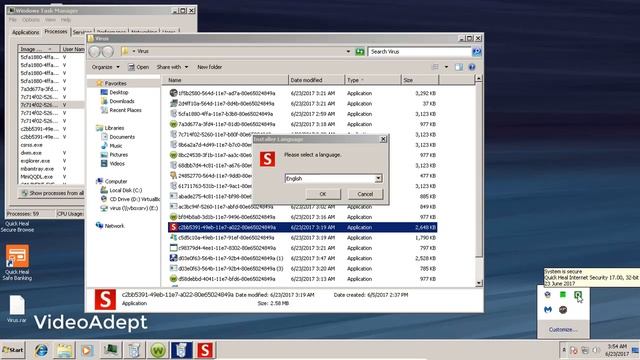The height and width of the screenshot is (360, 640).
Task: Click file list scrollbar down arrow
Action: [x=479, y=283]
